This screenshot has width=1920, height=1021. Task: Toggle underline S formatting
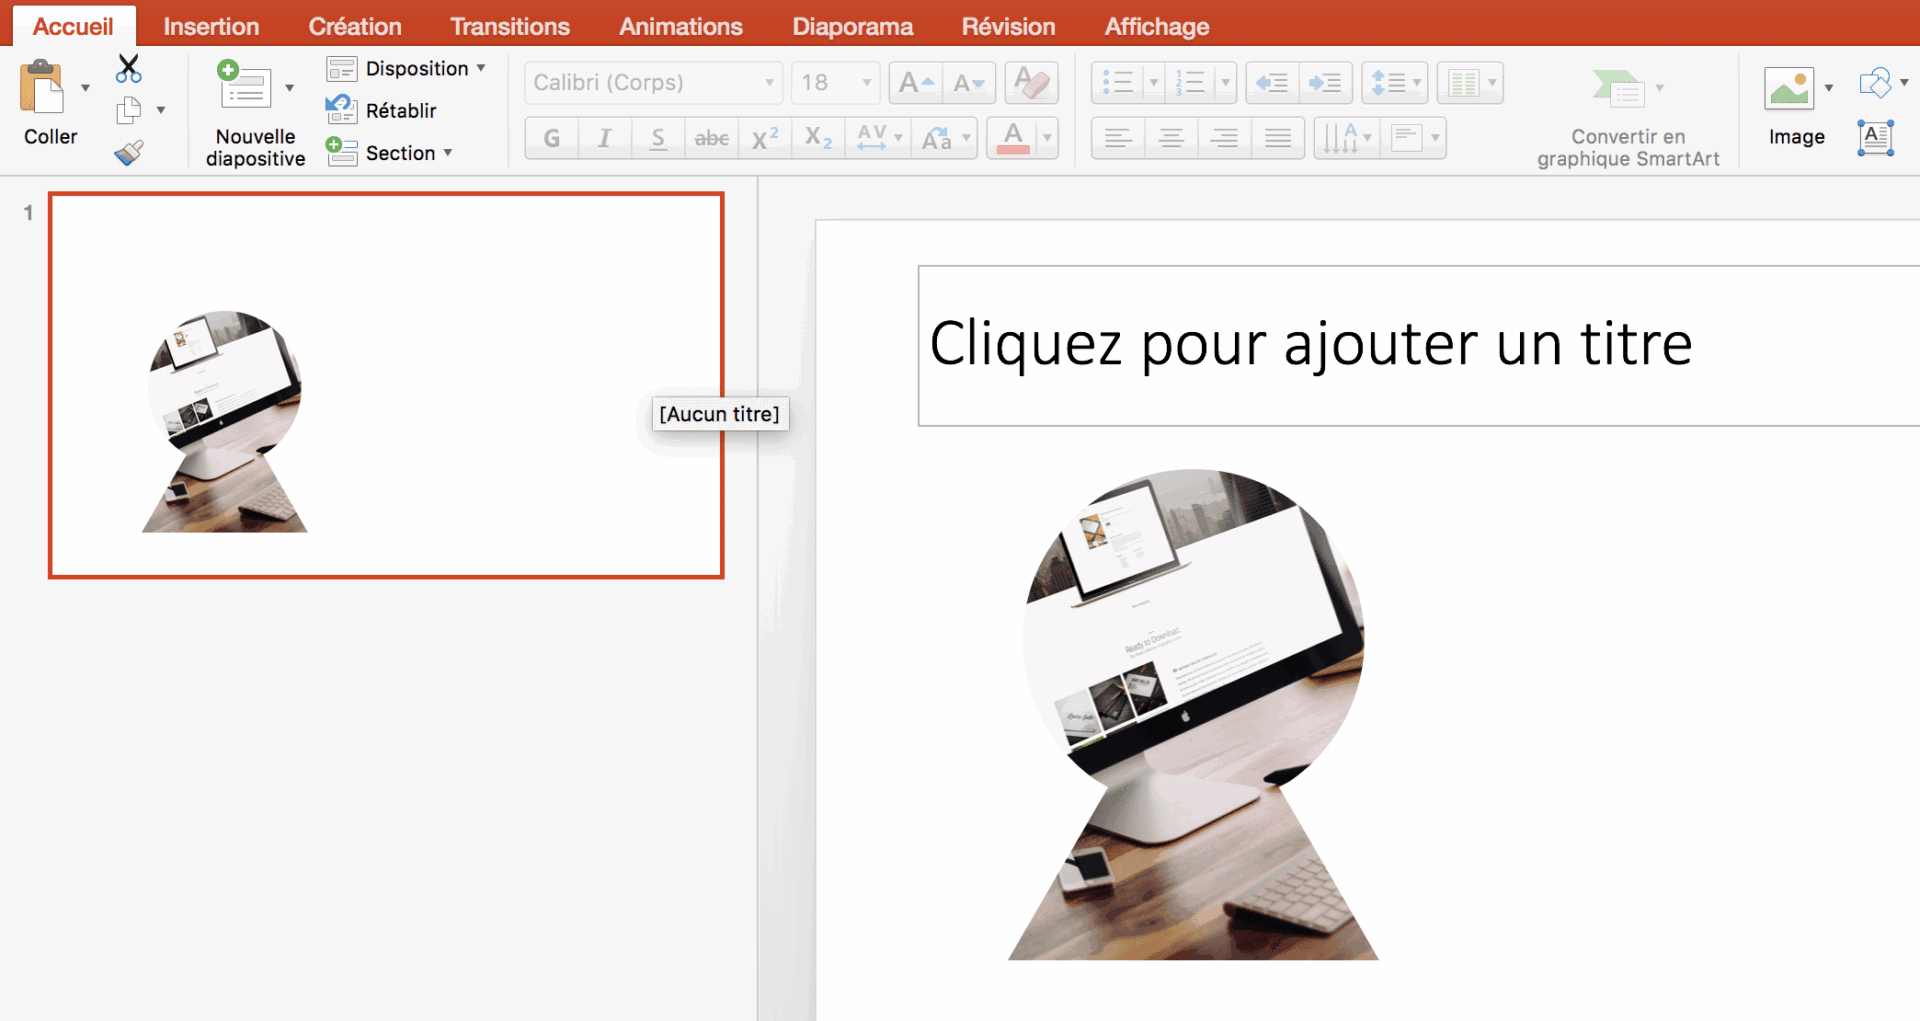click(x=658, y=138)
